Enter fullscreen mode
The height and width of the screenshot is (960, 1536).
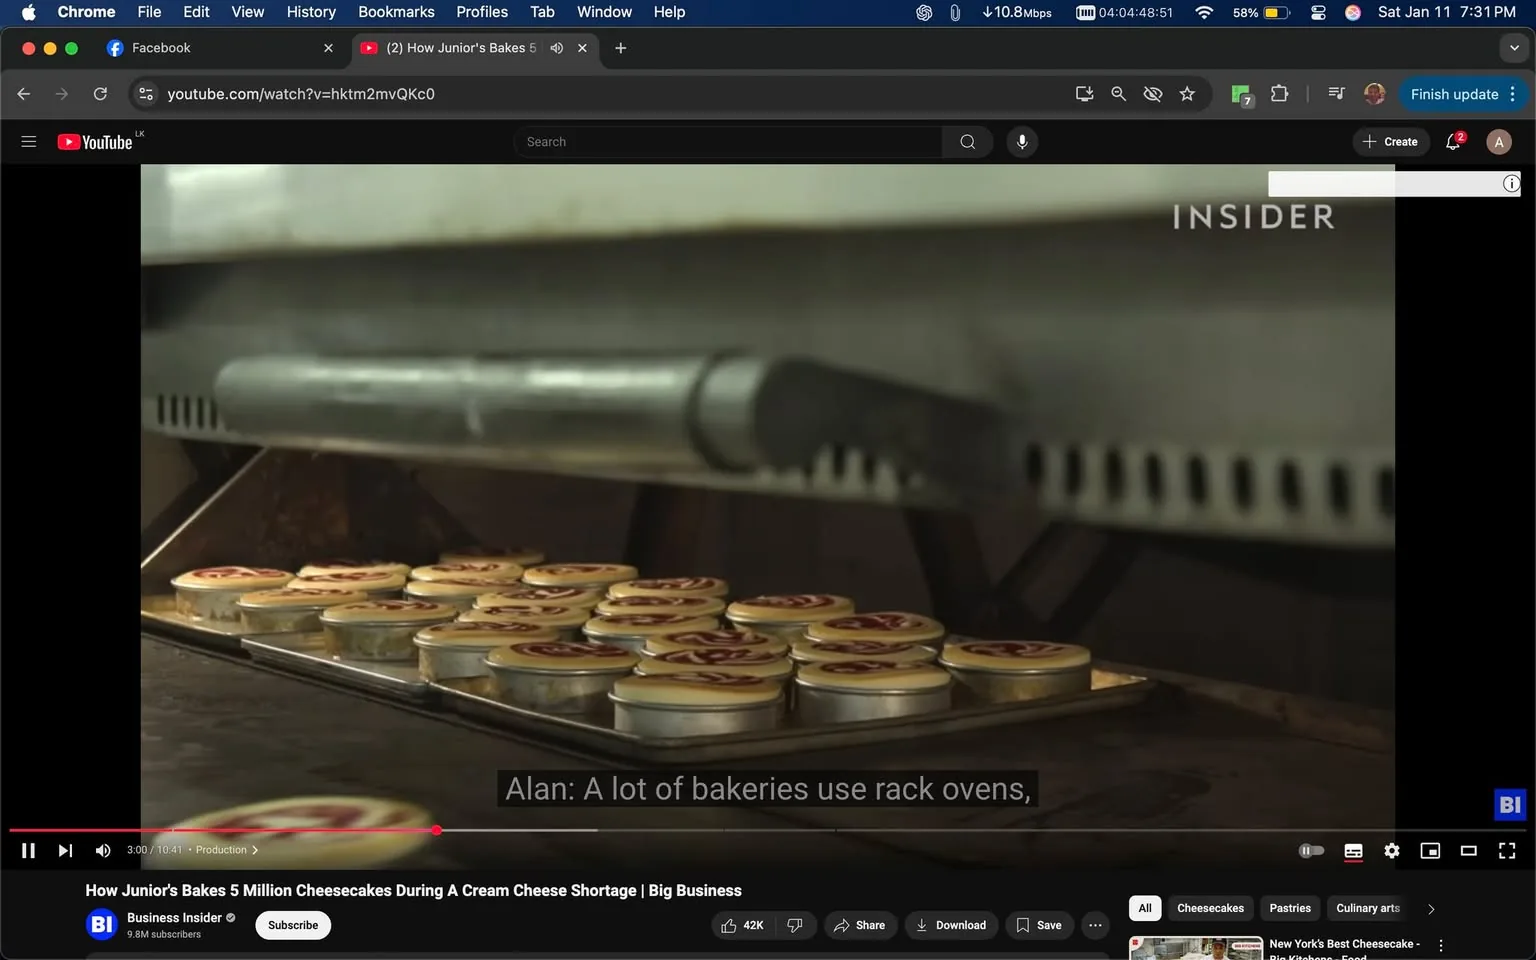coord(1506,851)
